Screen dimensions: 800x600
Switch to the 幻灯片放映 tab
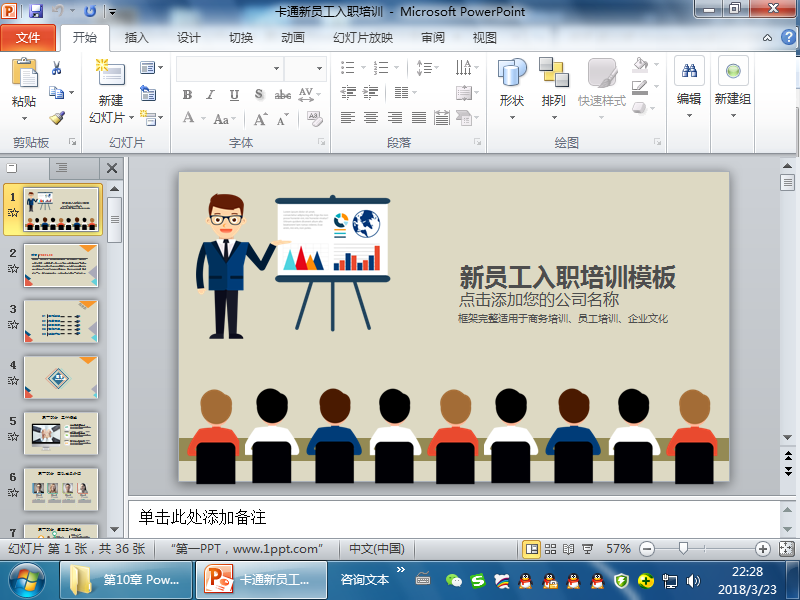363,38
